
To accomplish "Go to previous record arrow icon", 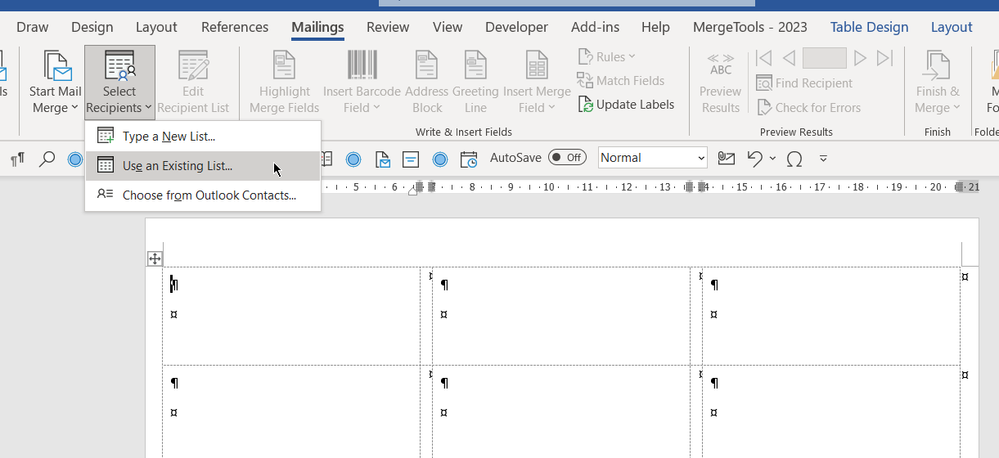I will (x=789, y=58).
